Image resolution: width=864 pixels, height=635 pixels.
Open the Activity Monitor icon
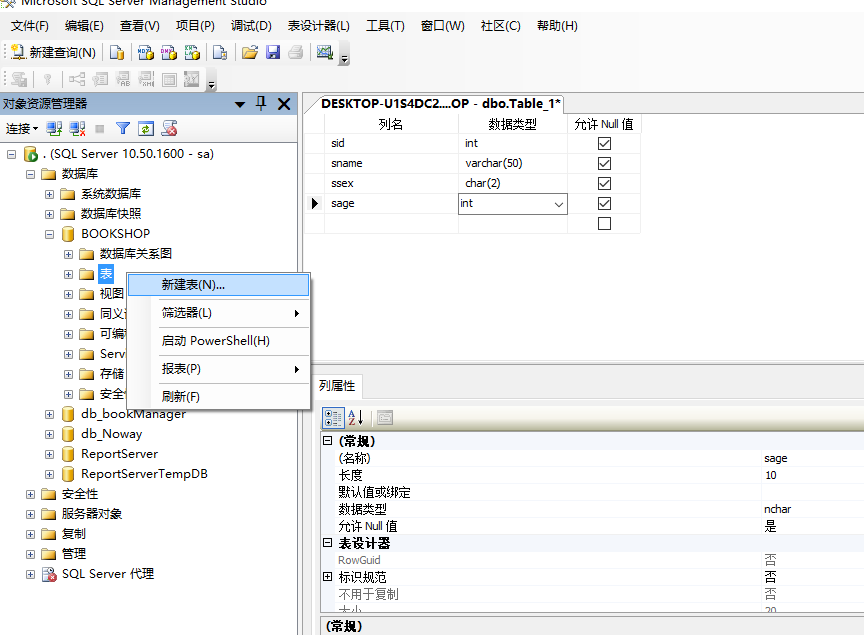pyautogui.click(x=325, y=52)
